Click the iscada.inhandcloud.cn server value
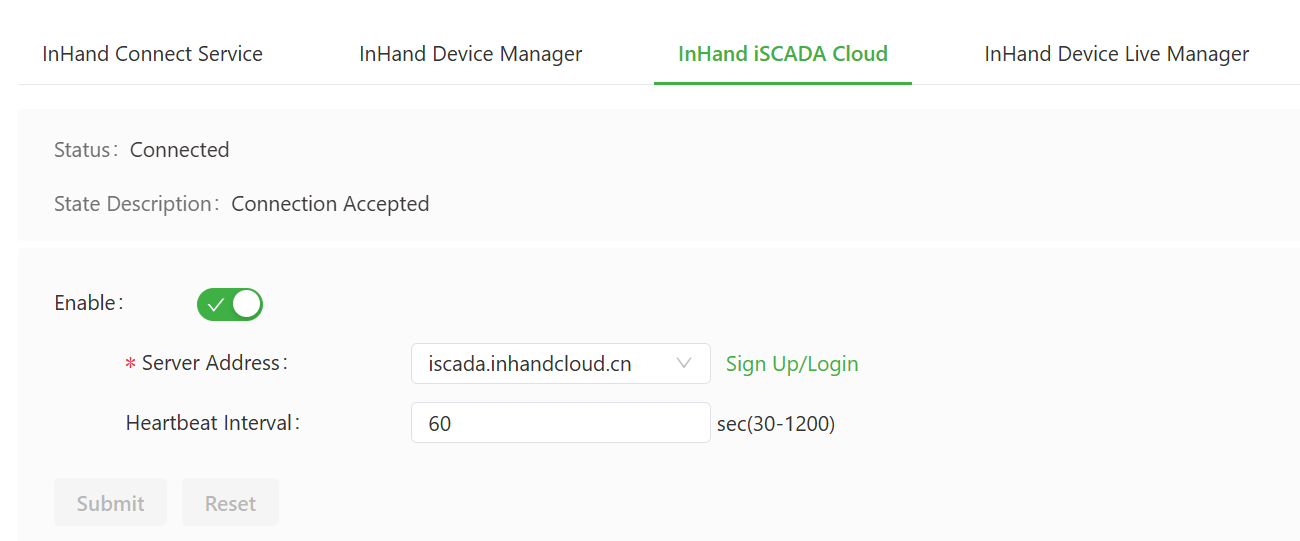Image resolution: width=1300 pixels, height=541 pixels. click(529, 364)
